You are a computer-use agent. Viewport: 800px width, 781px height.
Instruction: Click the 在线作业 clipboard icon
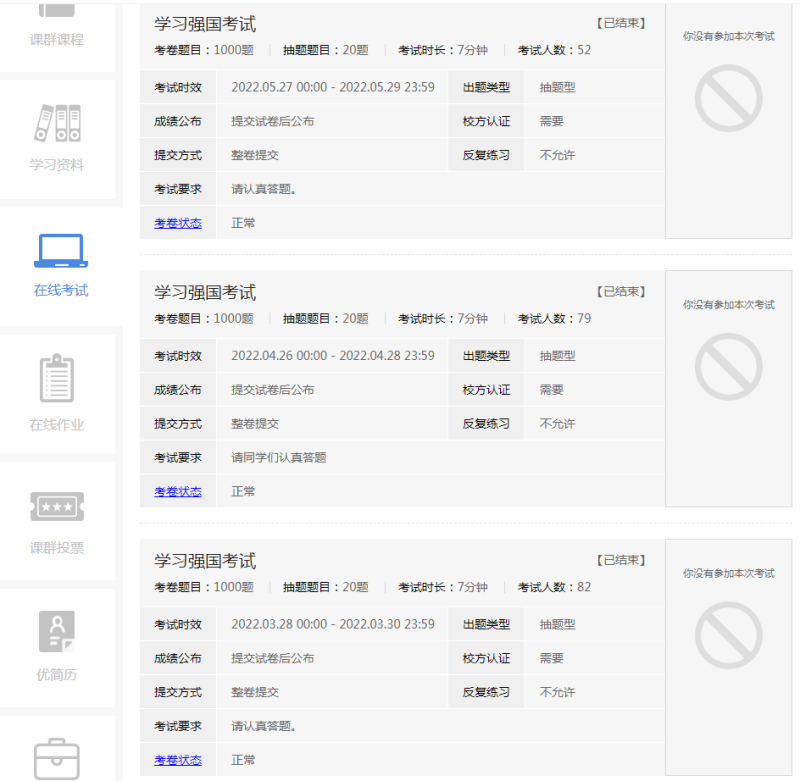click(57, 378)
